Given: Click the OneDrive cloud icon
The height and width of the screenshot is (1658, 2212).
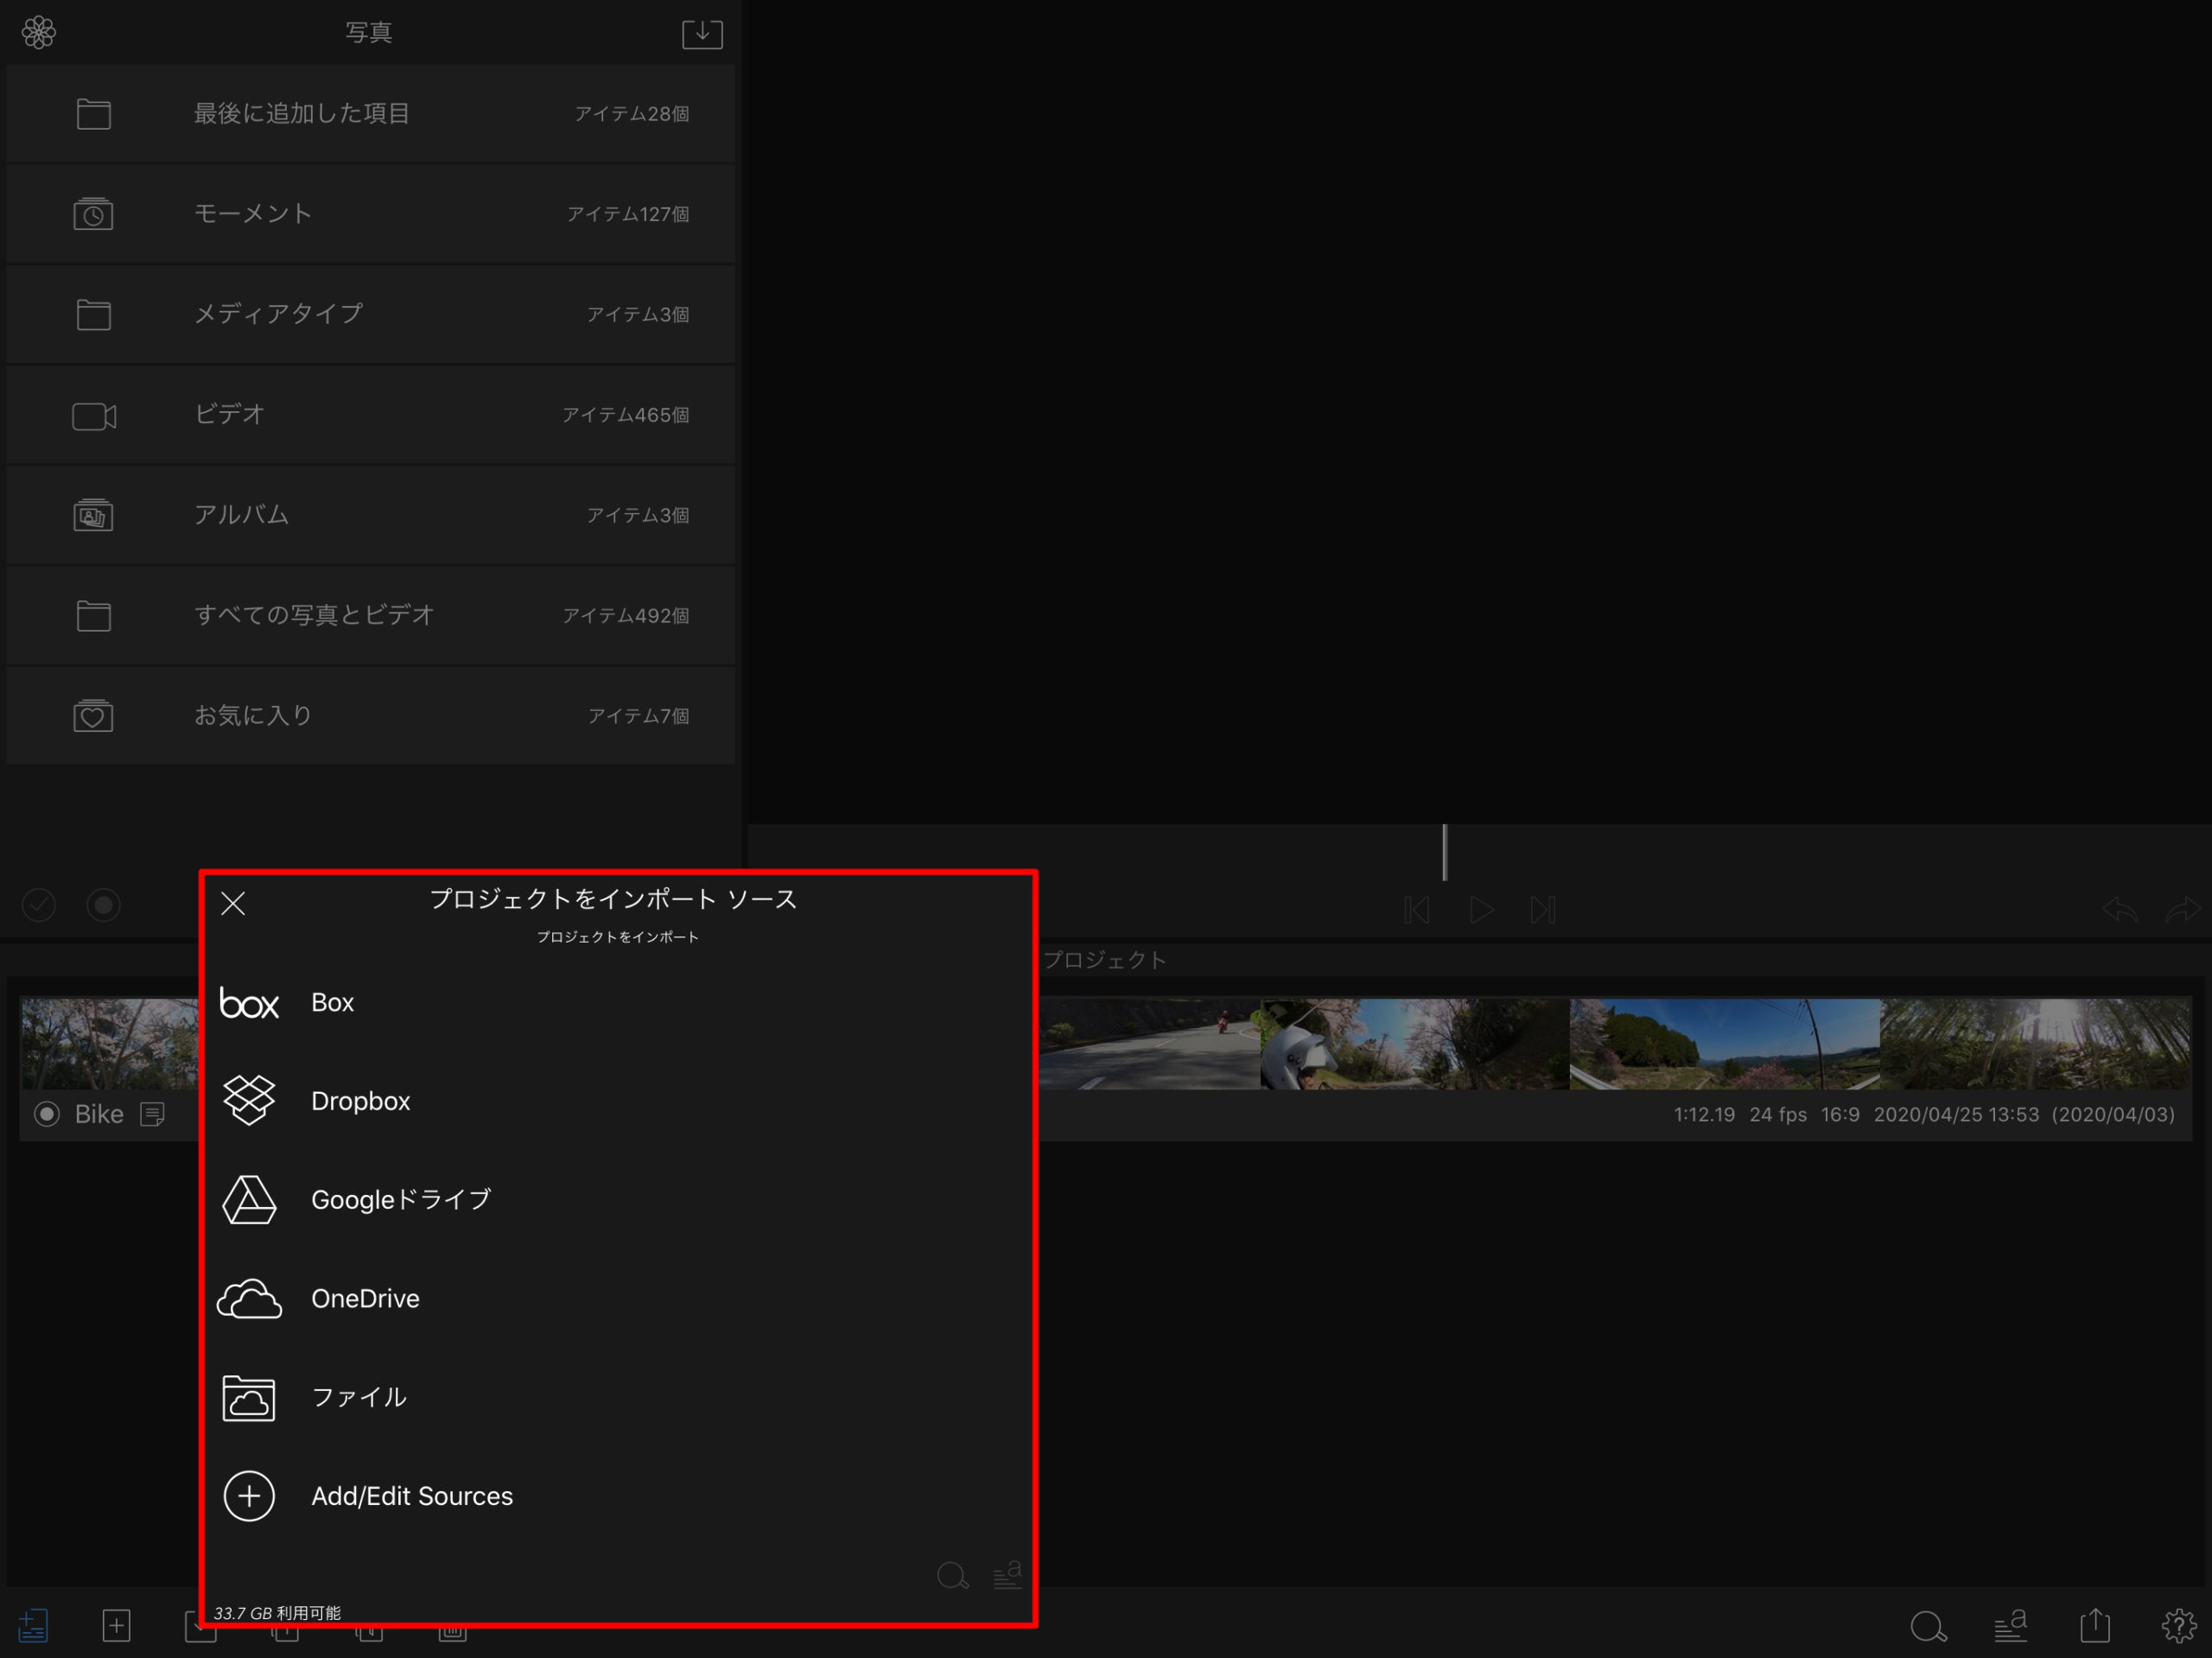Looking at the screenshot, I should point(249,1299).
